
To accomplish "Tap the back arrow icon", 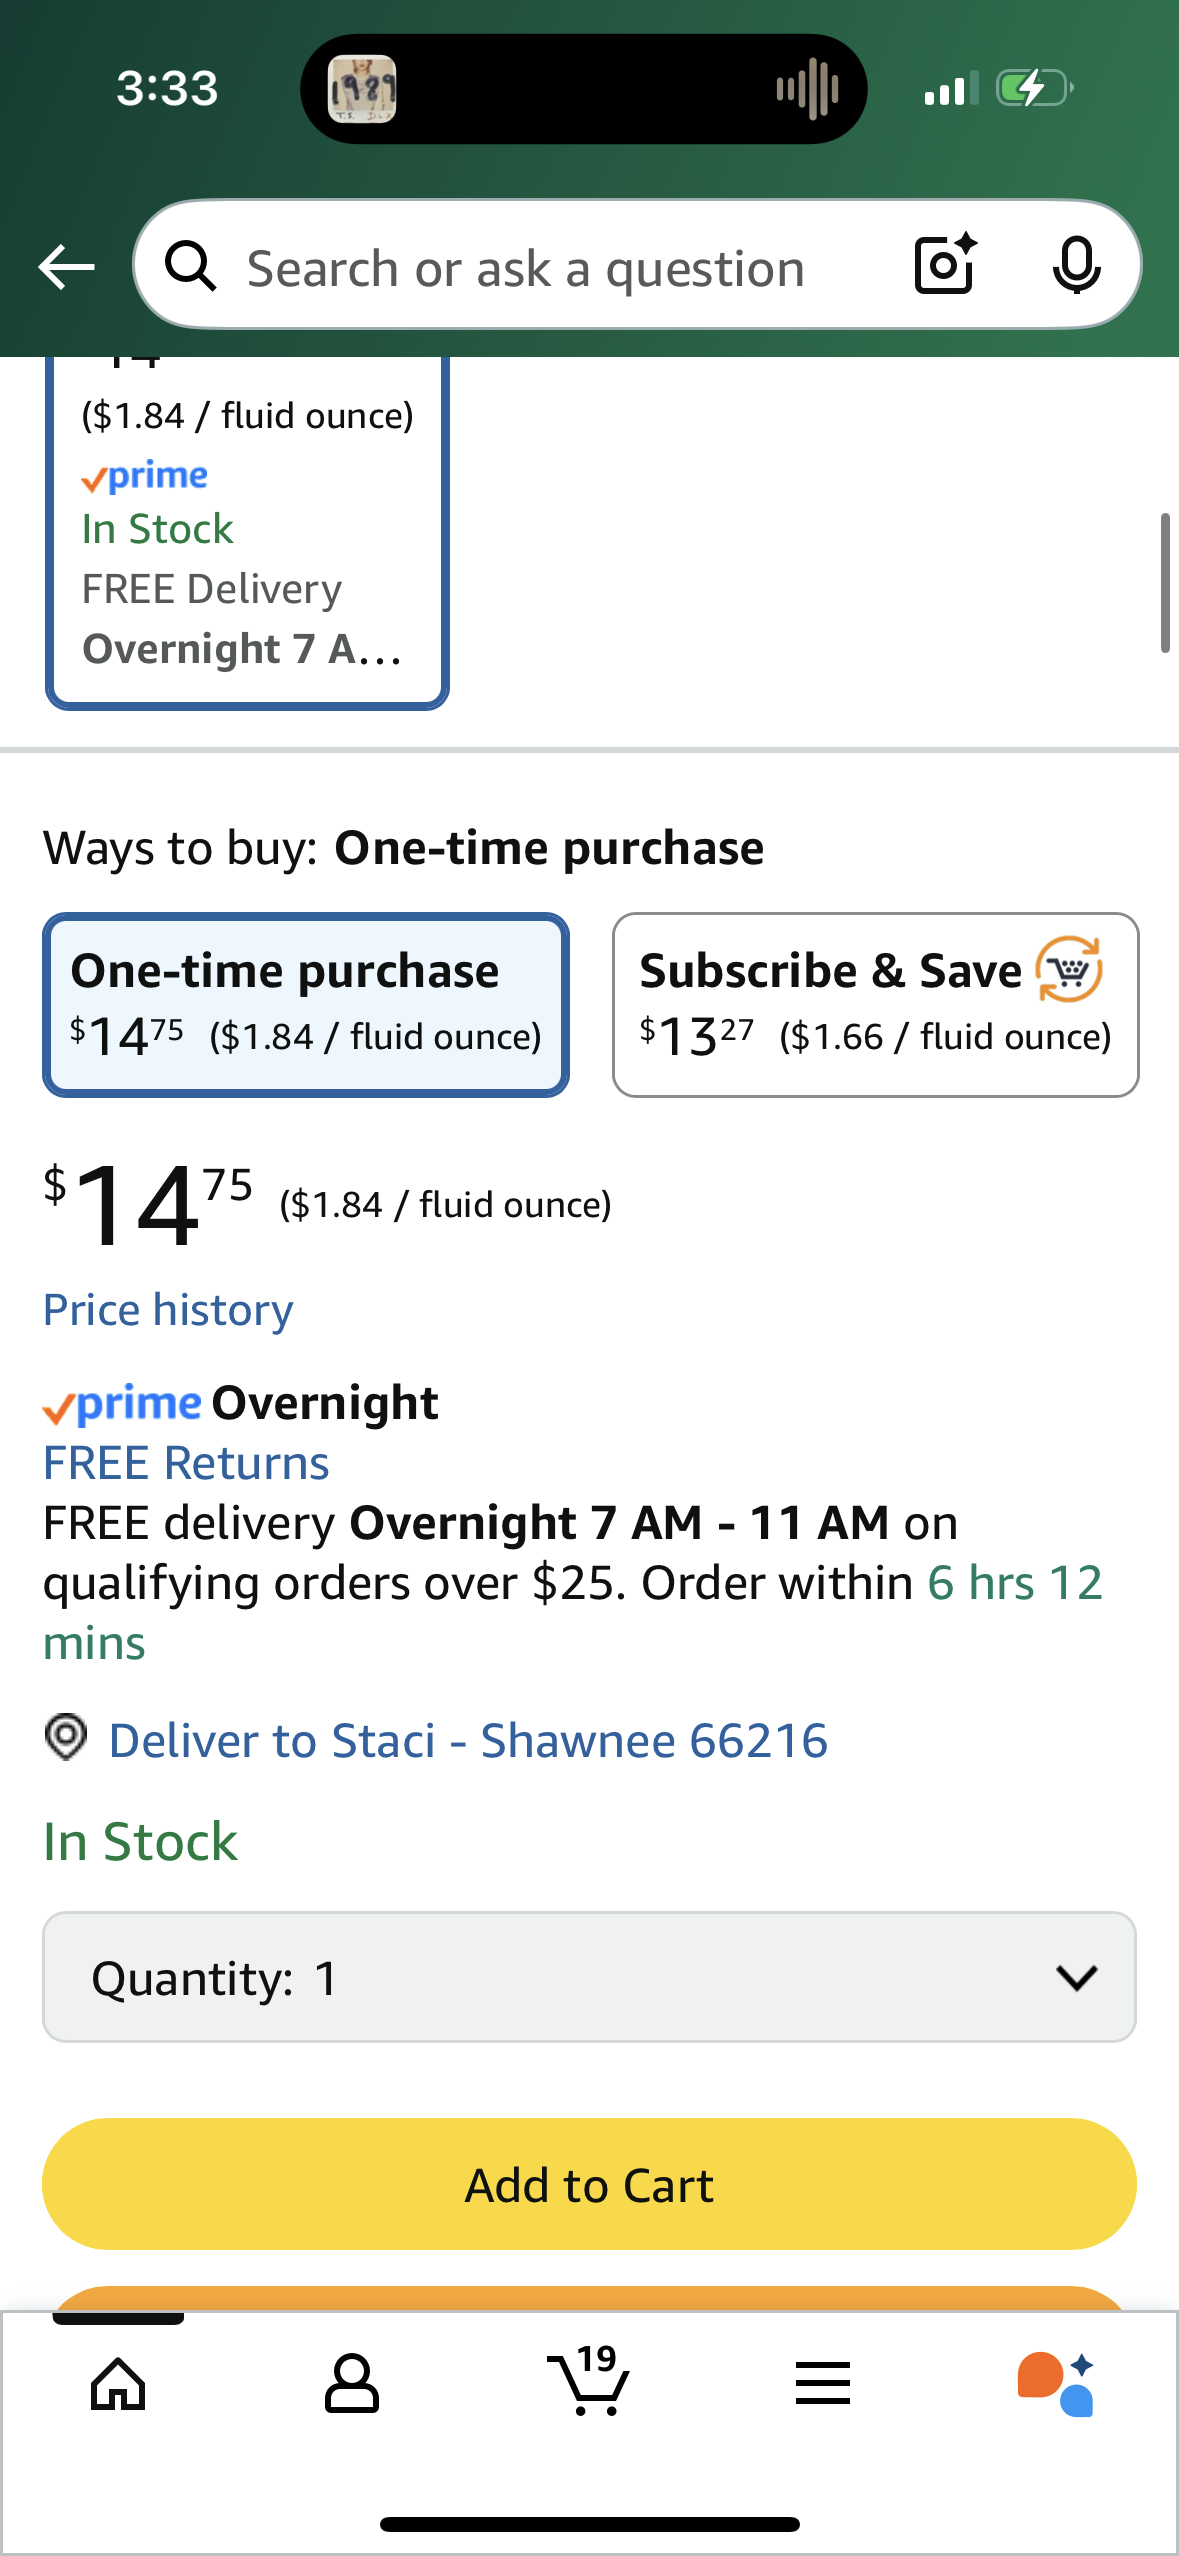I will (66, 267).
